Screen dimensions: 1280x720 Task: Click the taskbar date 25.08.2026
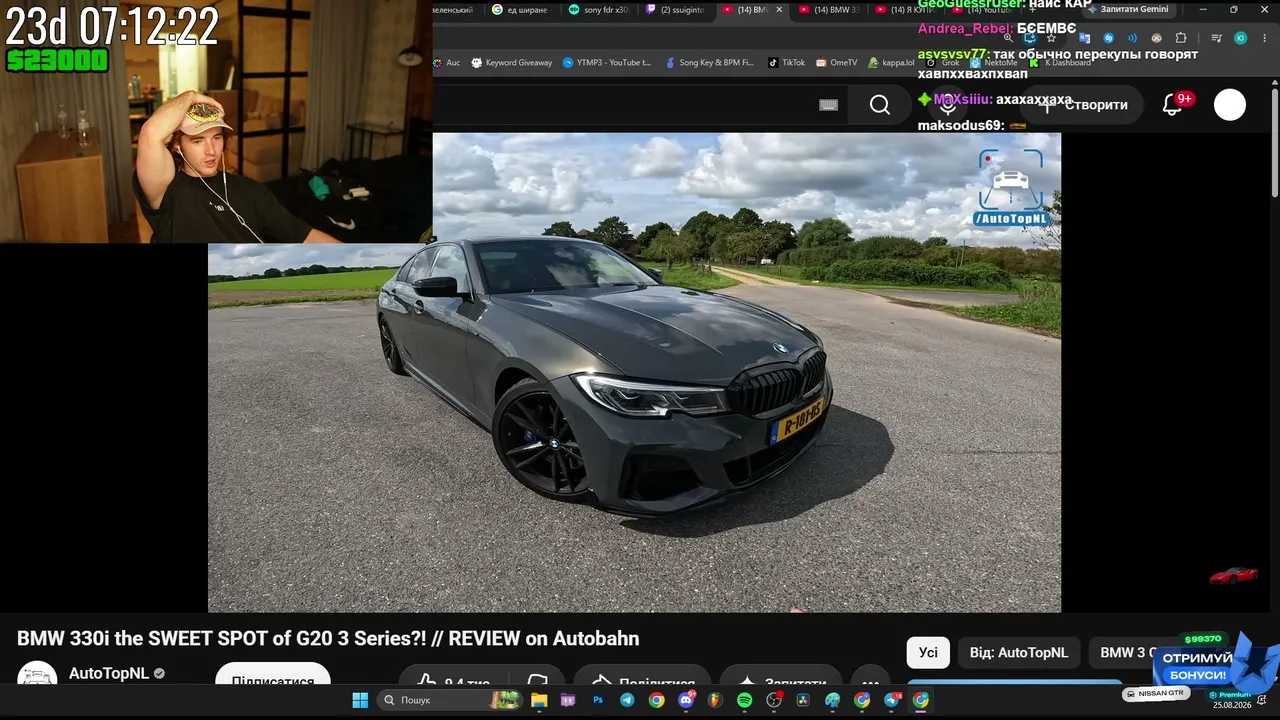point(1232,705)
